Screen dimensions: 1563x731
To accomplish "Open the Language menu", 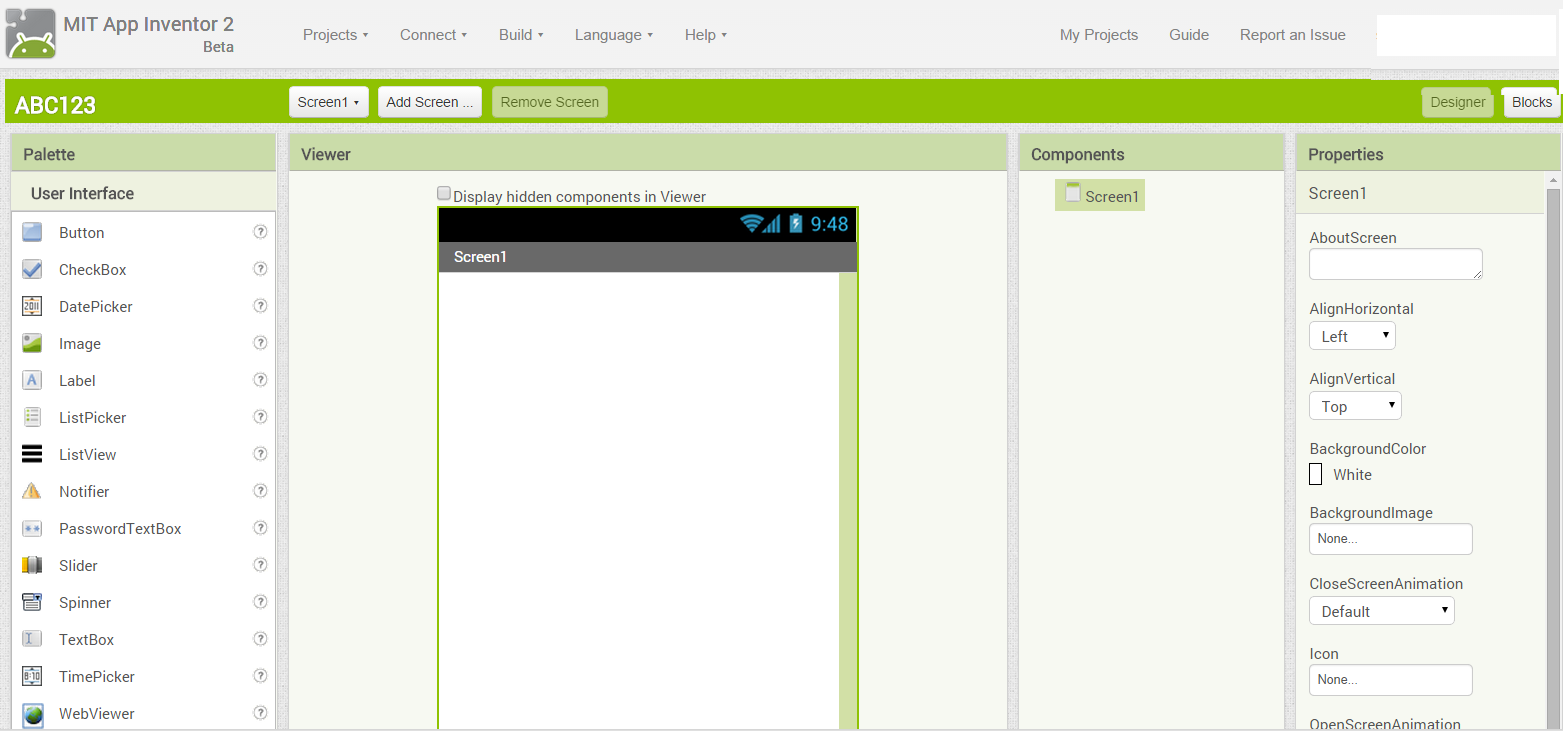I will [x=613, y=35].
